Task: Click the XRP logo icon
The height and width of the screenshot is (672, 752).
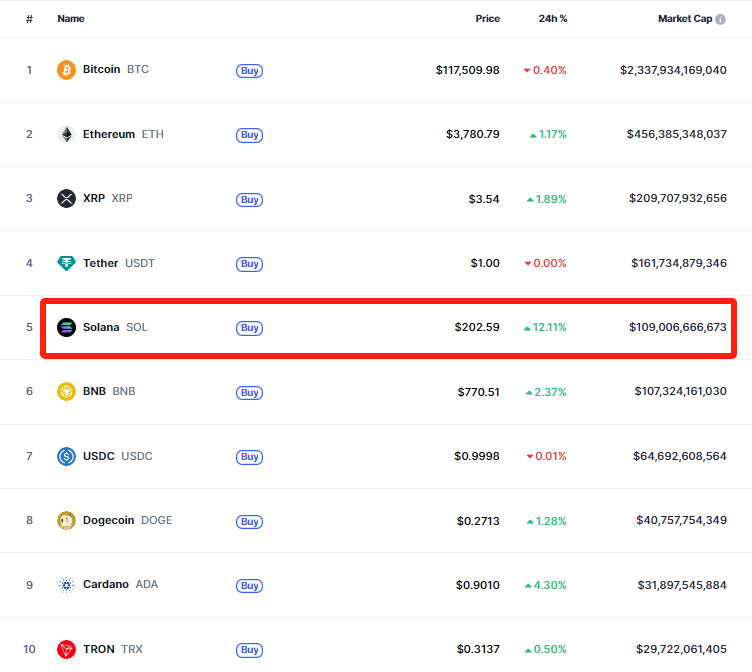Action: 66,199
